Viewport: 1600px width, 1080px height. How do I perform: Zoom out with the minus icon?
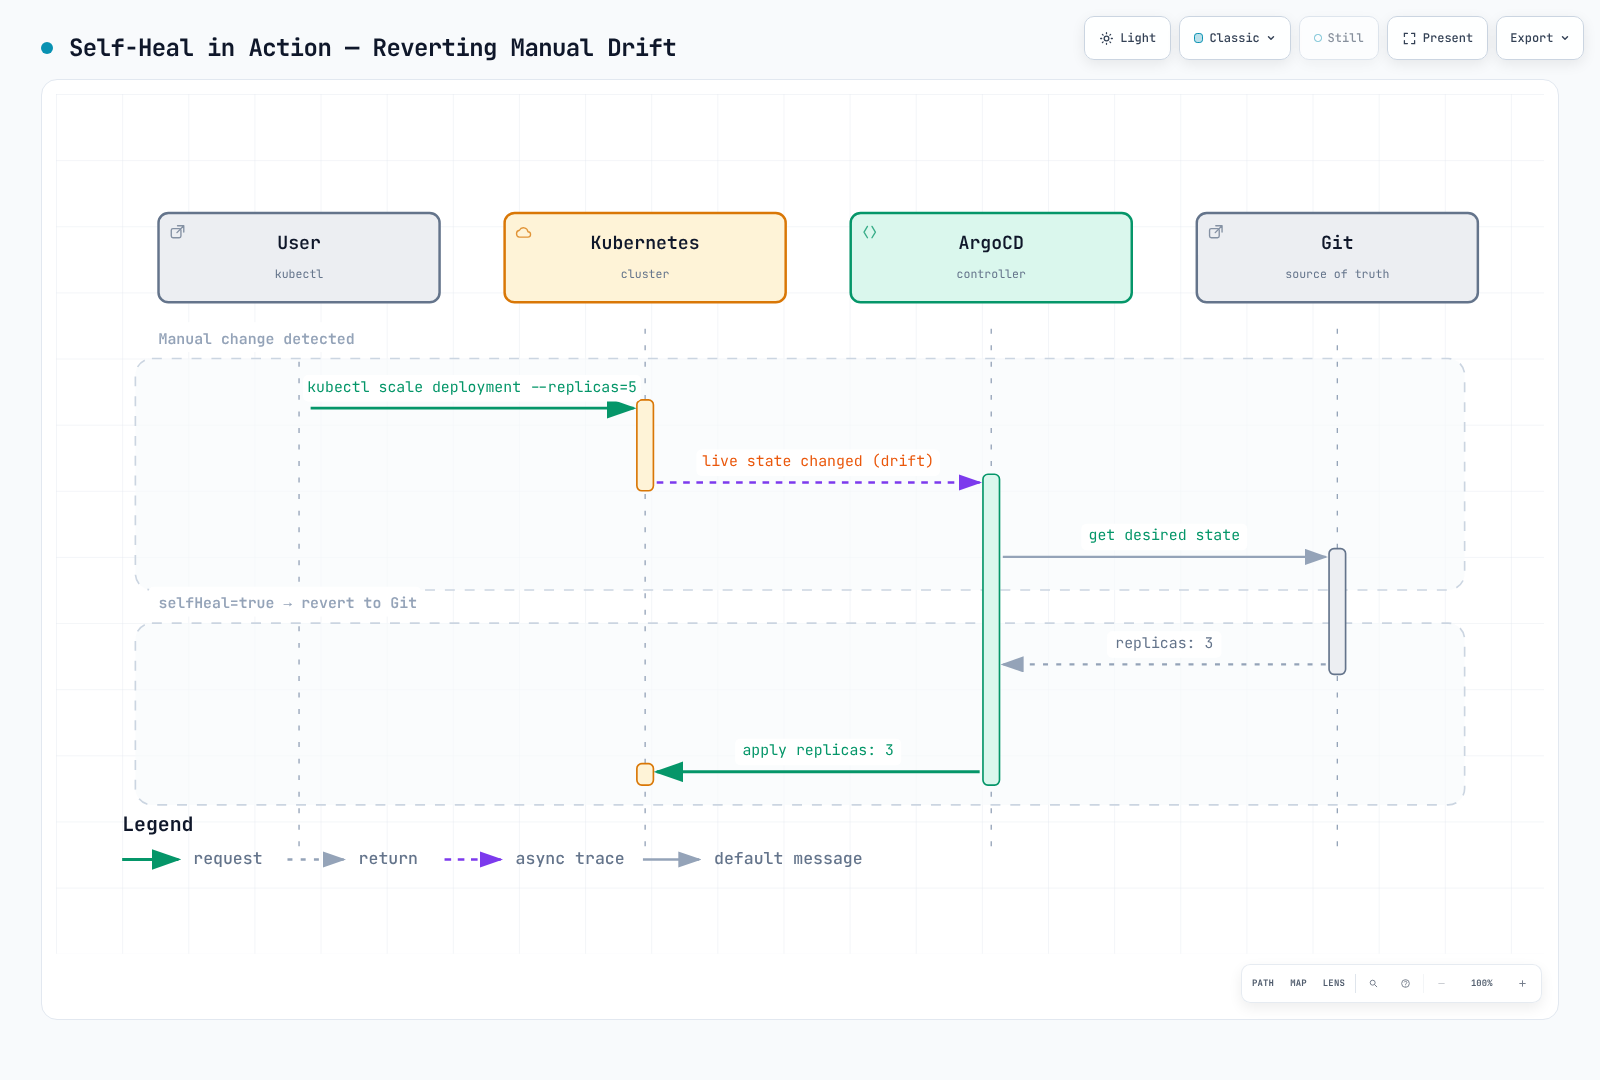click(1441, 983)
